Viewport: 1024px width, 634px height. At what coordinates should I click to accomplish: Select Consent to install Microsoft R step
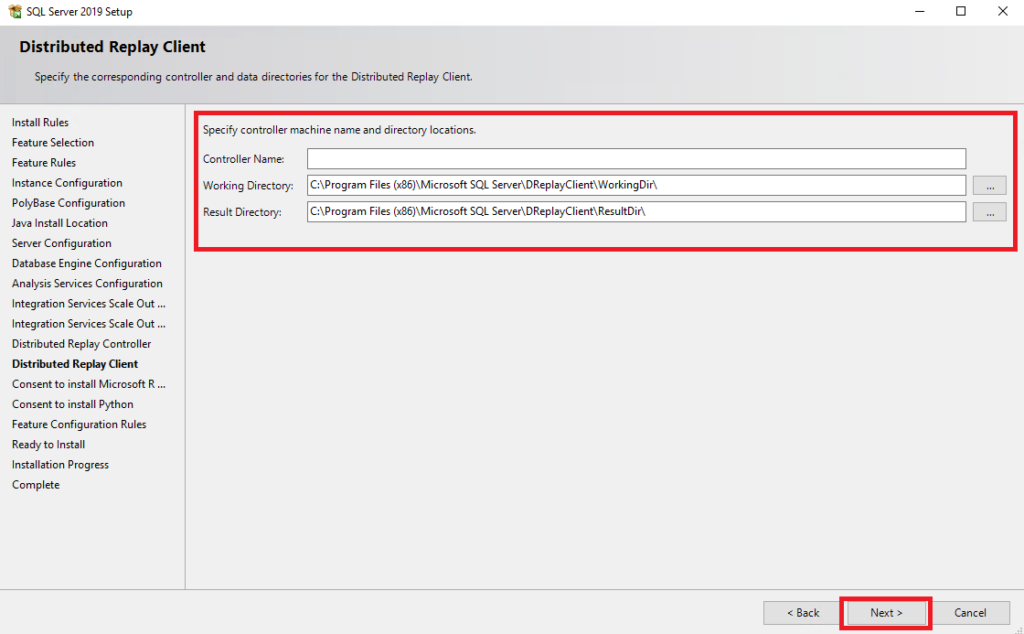88,384
